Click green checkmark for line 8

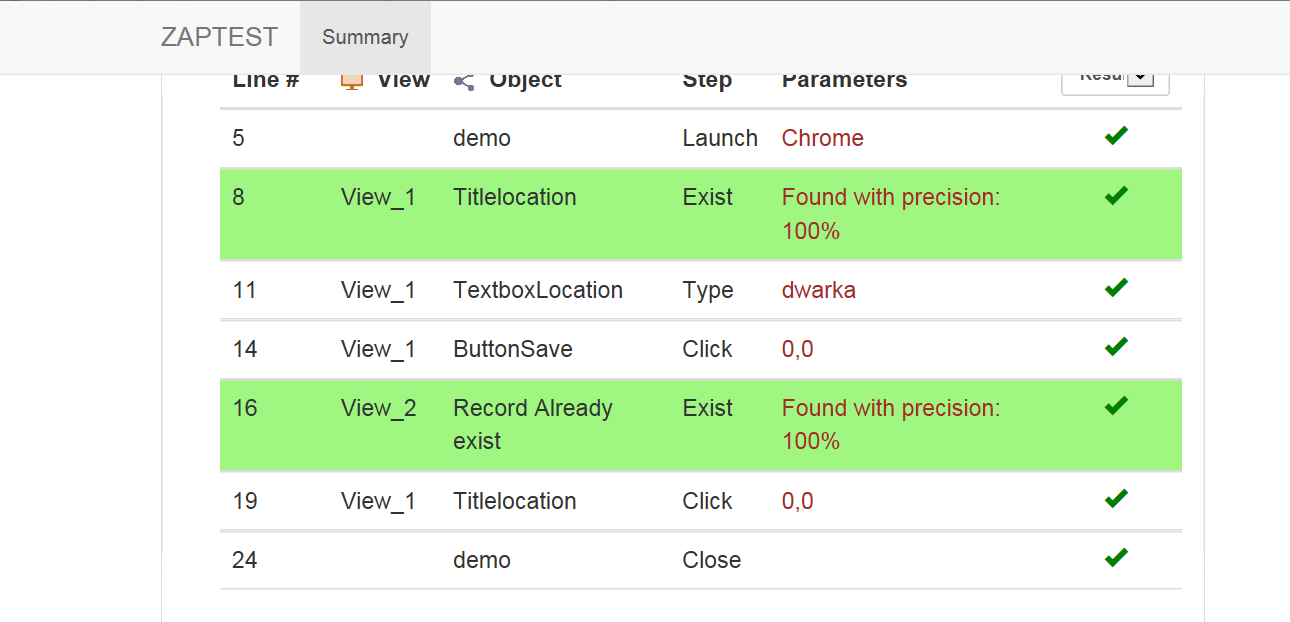click(x=1116, y=195)
